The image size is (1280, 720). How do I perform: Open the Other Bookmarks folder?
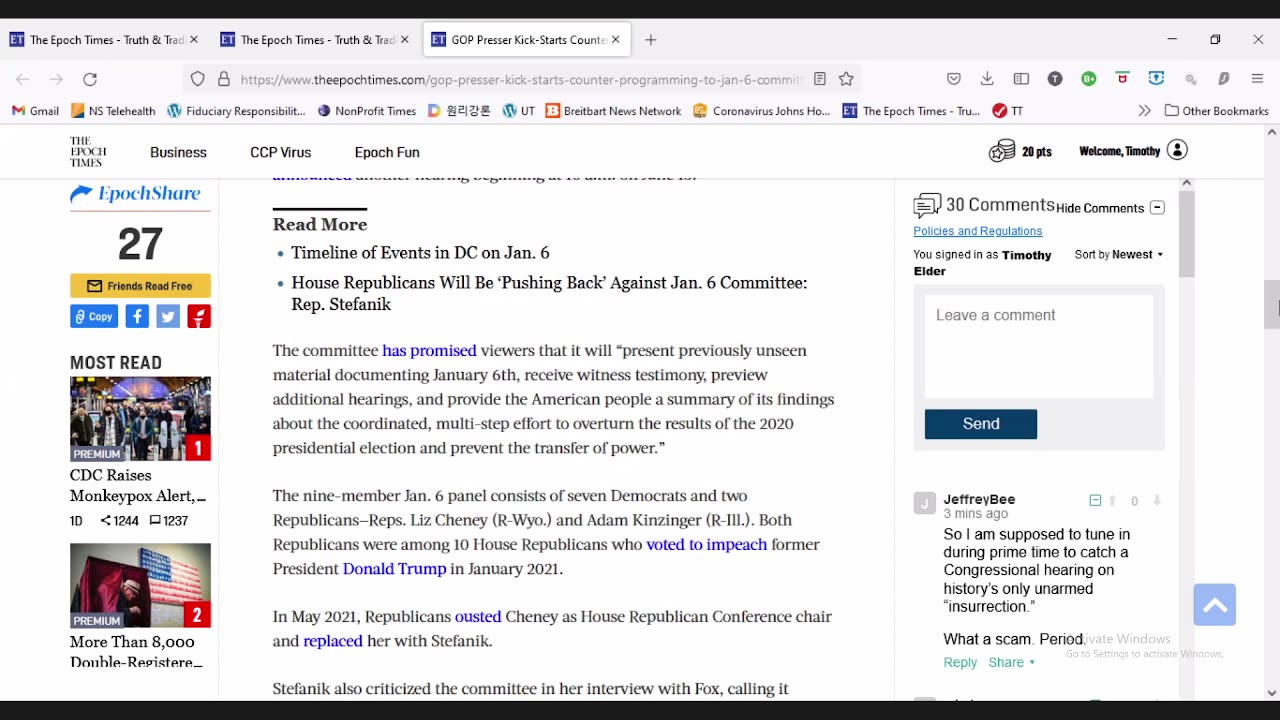coord(1217,111)
